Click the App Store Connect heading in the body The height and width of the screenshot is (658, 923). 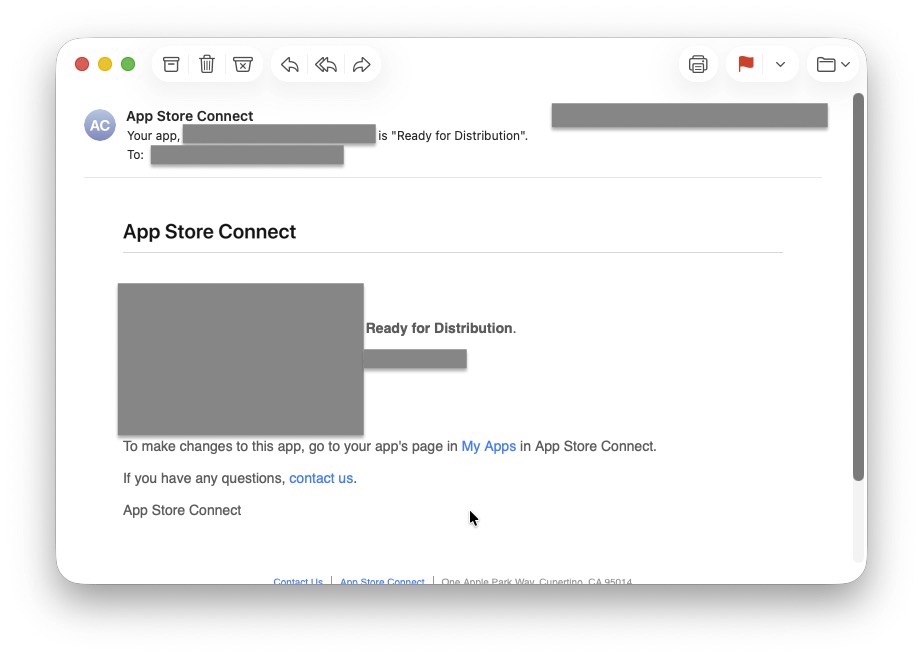click(210, 231)
